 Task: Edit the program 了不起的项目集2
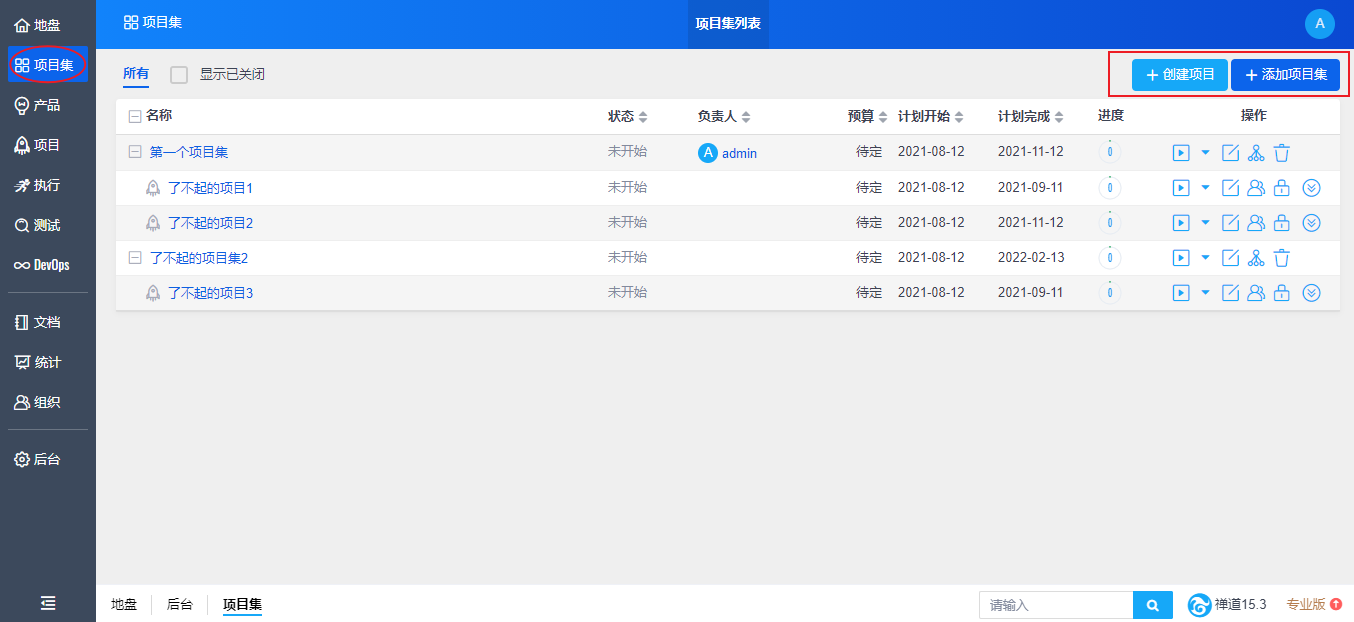pos(1231,258)
